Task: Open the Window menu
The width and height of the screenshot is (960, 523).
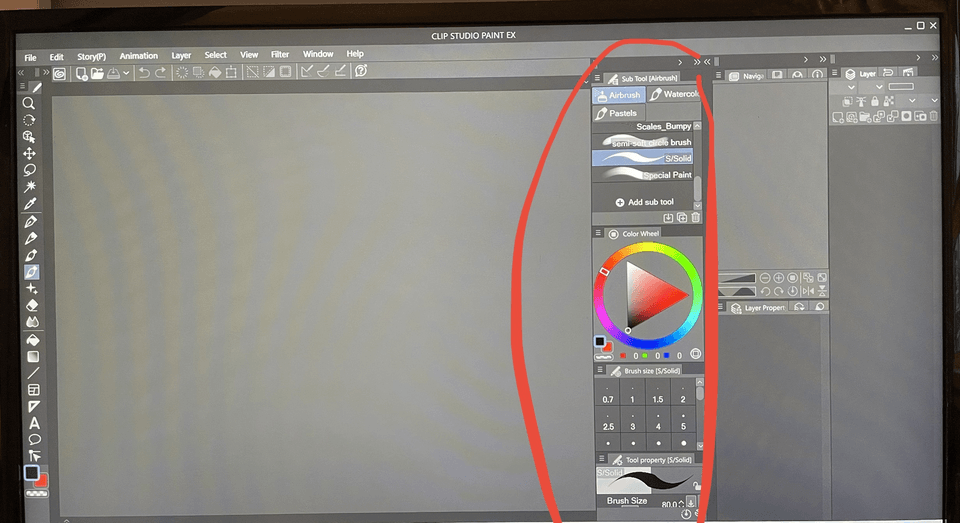Action: tap(318, 54)
